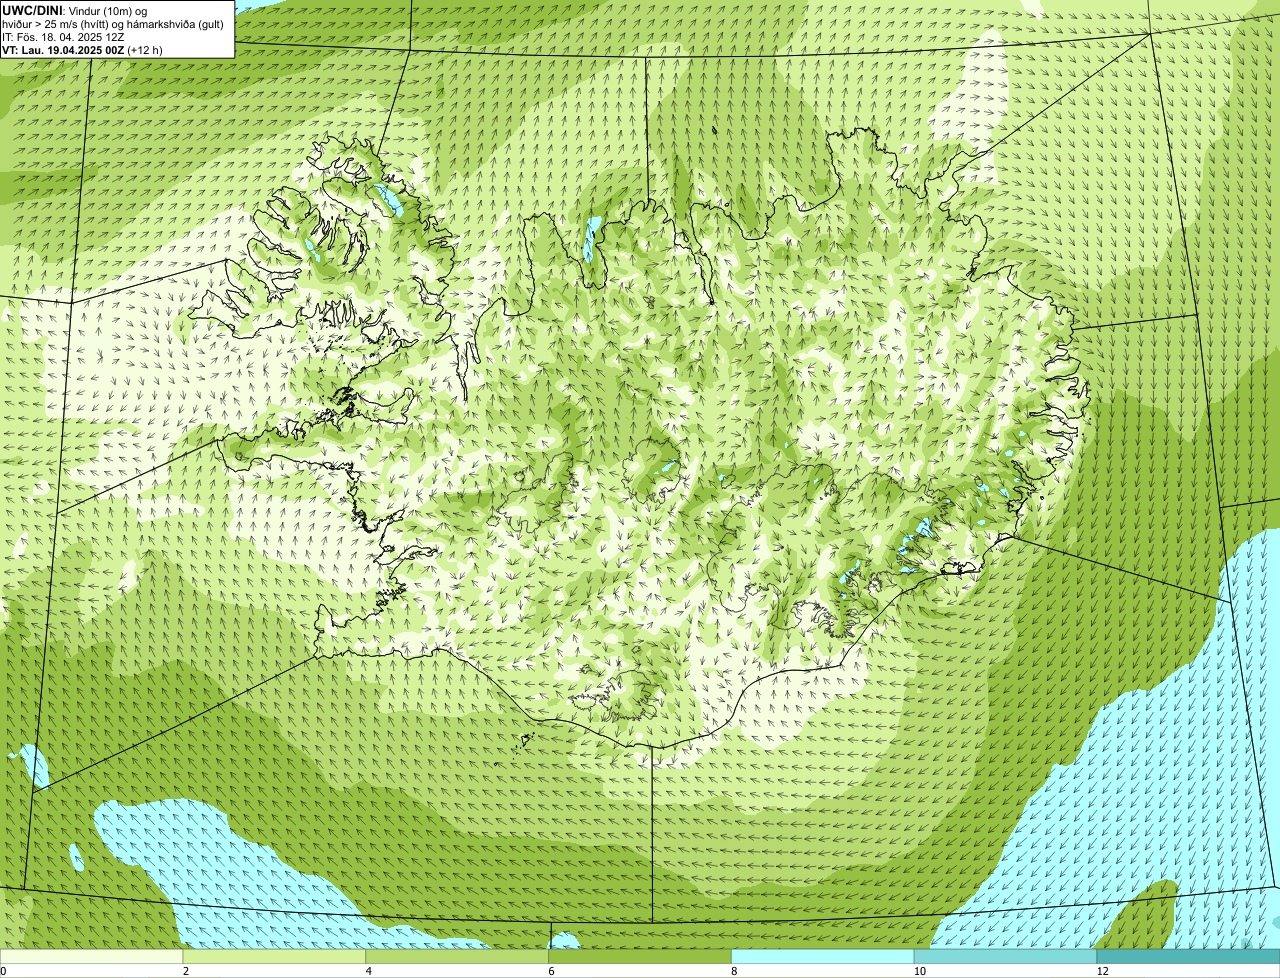The width and height of the screenshot is (1280, 978).
Task: Click the scale label '8' under the color bar
Action: [x=734, y=971]
